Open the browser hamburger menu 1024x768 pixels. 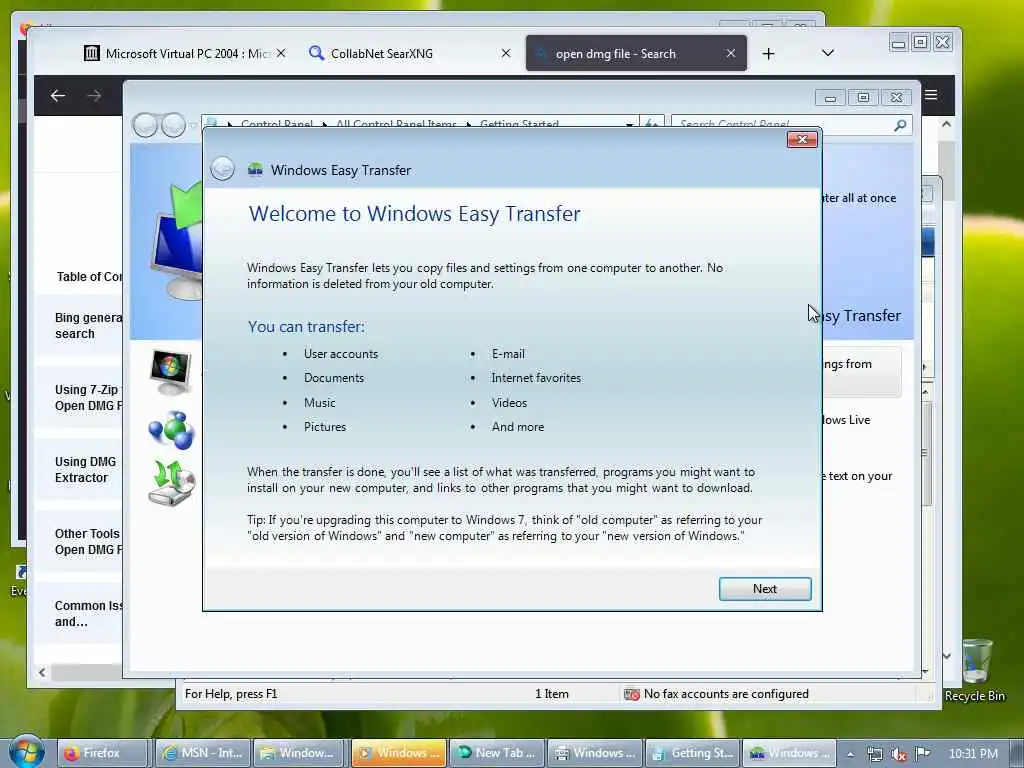931,95
